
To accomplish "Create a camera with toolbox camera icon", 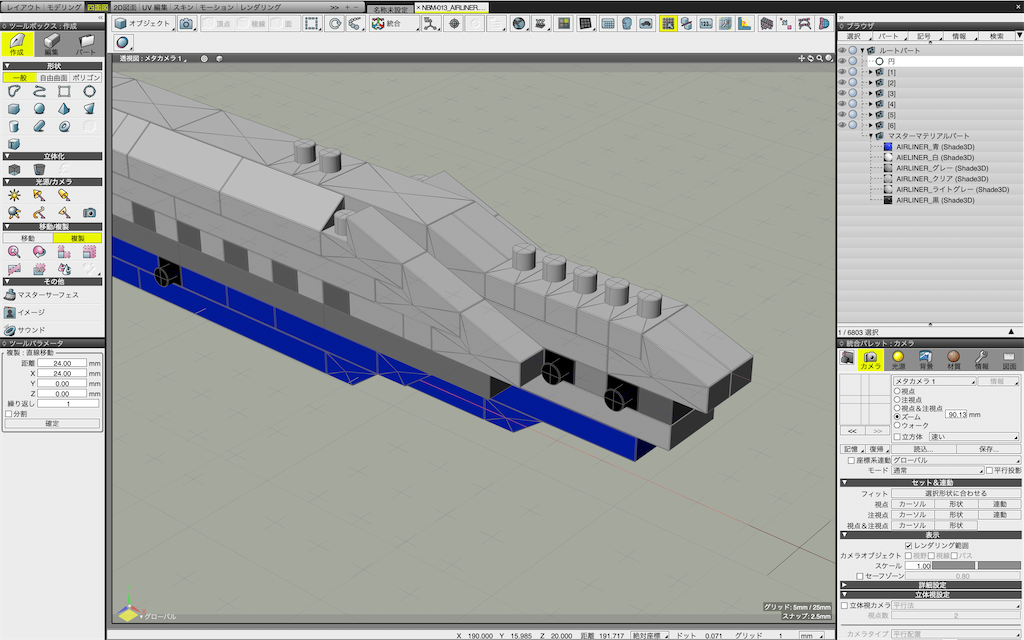I will click(x=89, y=212).
